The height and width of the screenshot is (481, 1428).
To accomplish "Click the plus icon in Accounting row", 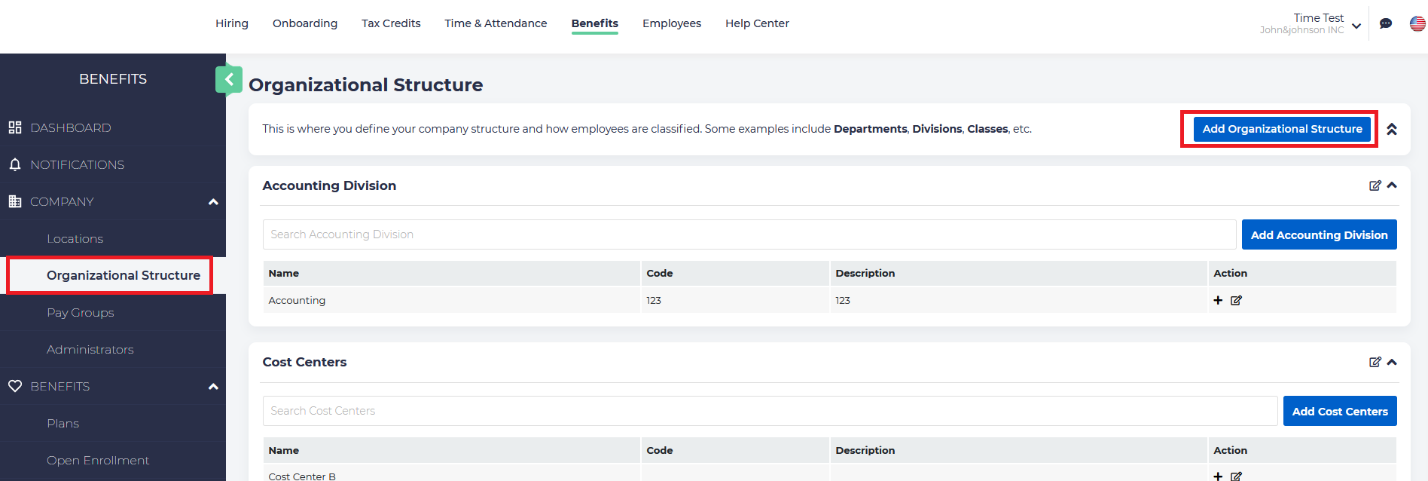I will pos(1218,300).
